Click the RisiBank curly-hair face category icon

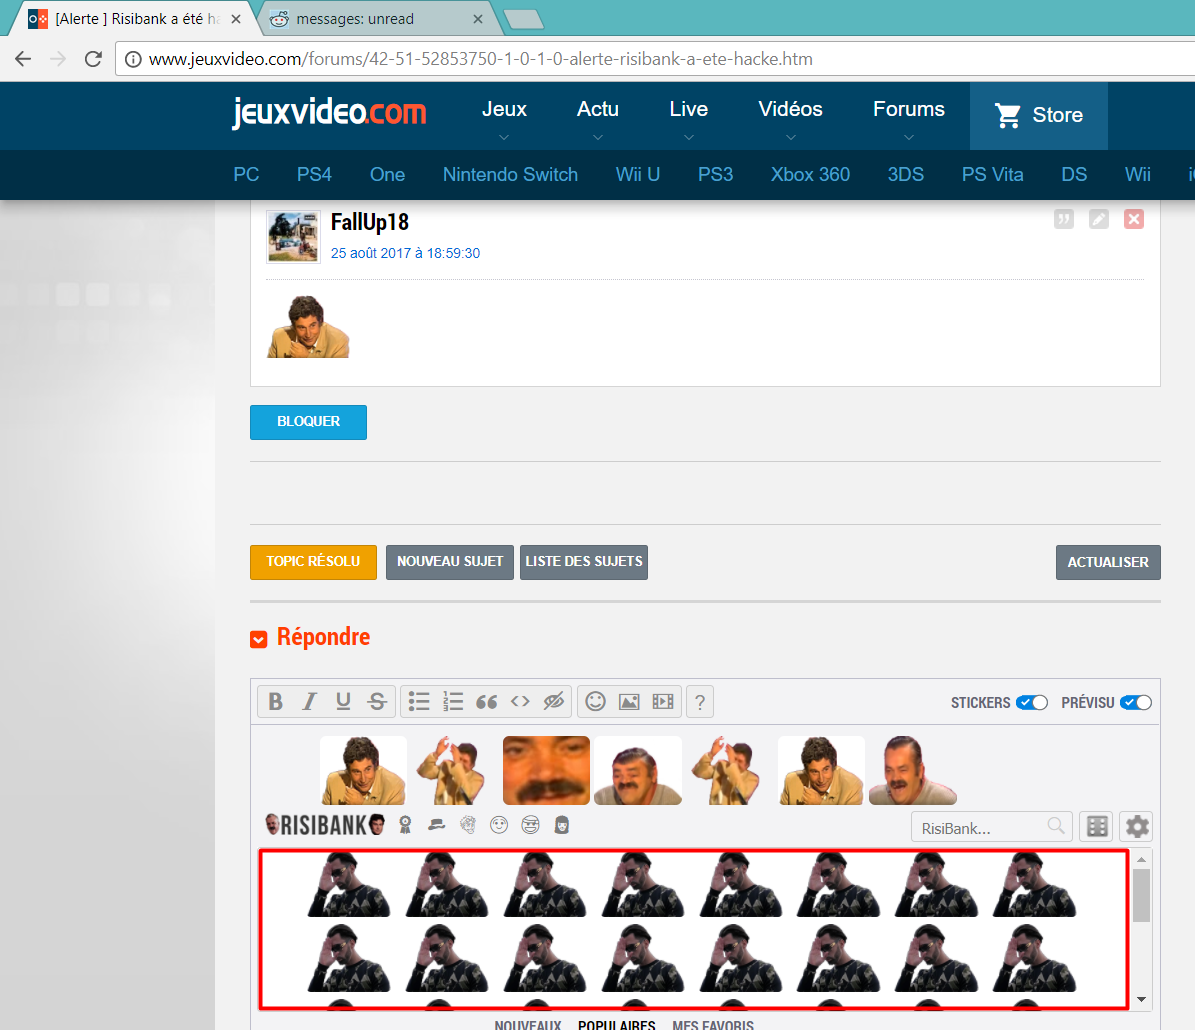click(468, 825)
